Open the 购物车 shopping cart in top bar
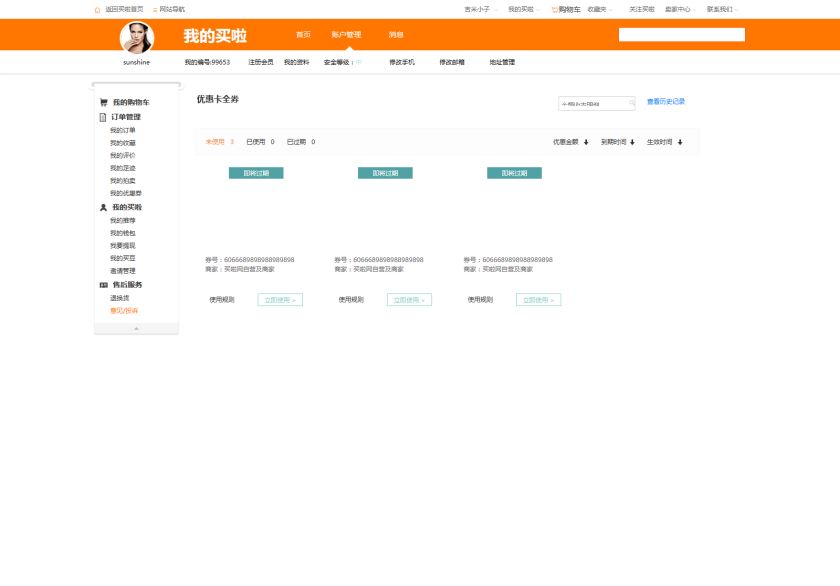840x586 pixels. click(566, 10)
